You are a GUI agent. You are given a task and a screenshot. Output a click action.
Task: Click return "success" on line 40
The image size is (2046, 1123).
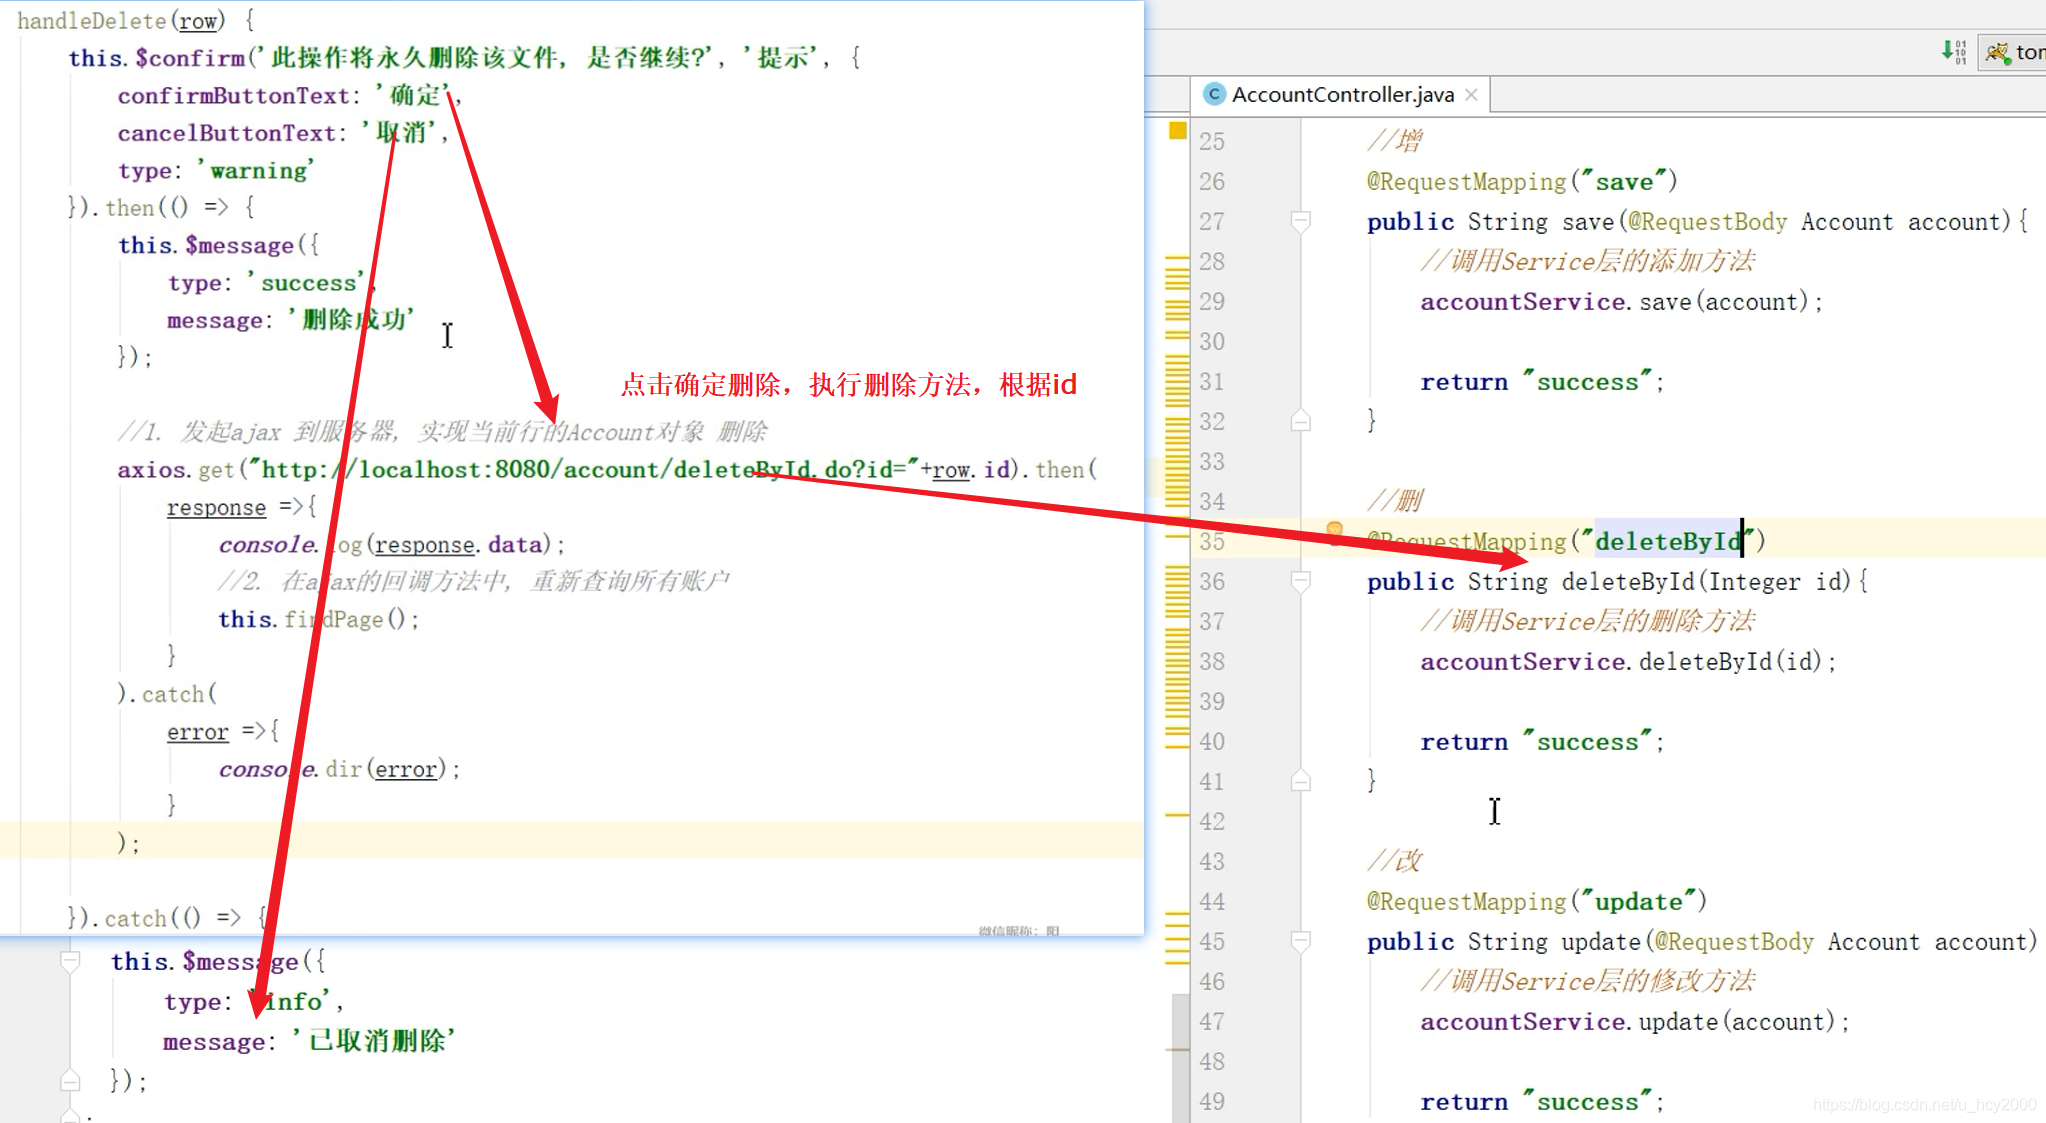tap(1542, 742)
